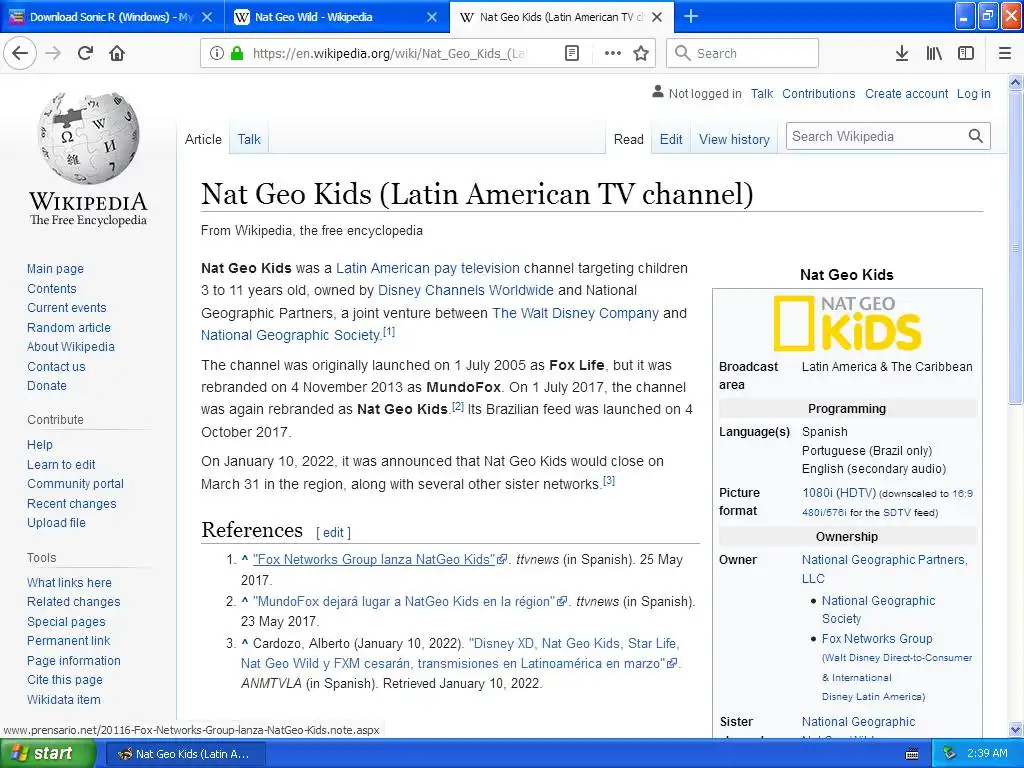
Task: Open Main page in sidebar
Action: tap(56, 268)
